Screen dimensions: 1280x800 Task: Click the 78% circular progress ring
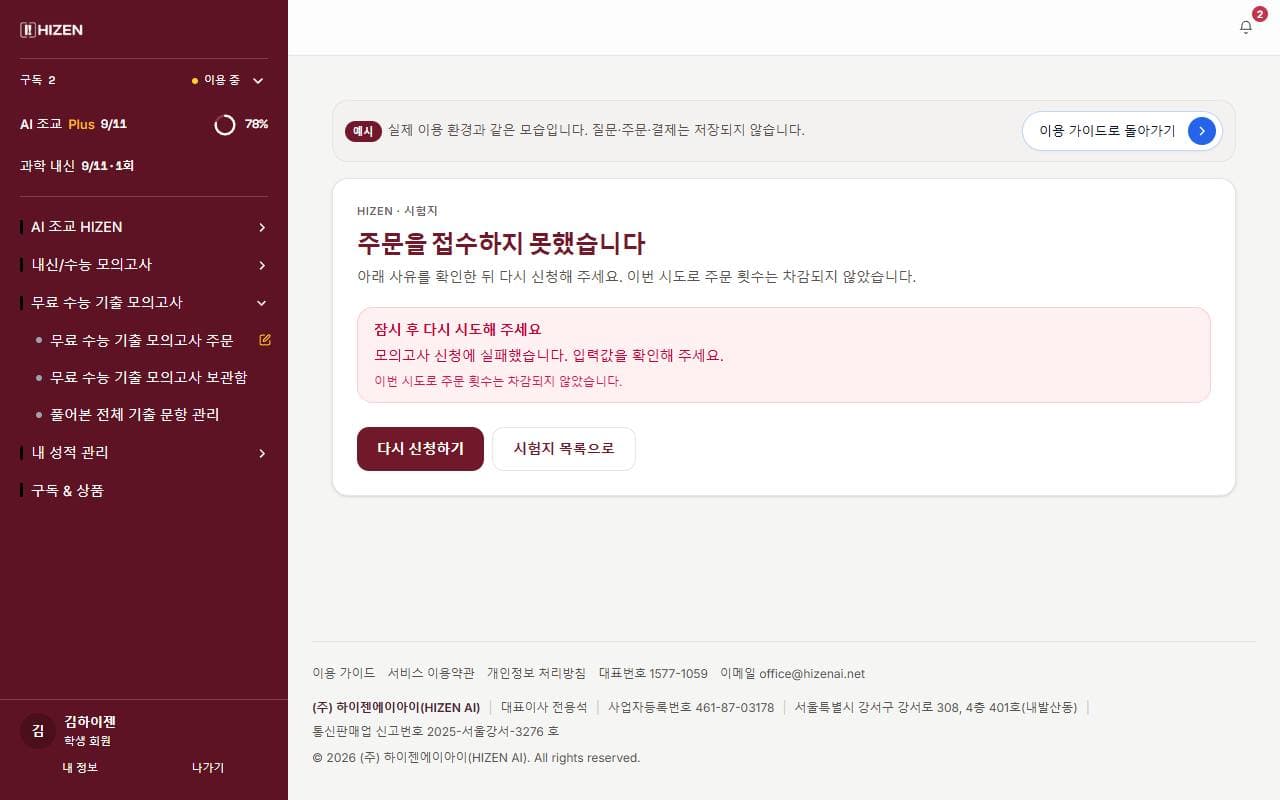225,124
